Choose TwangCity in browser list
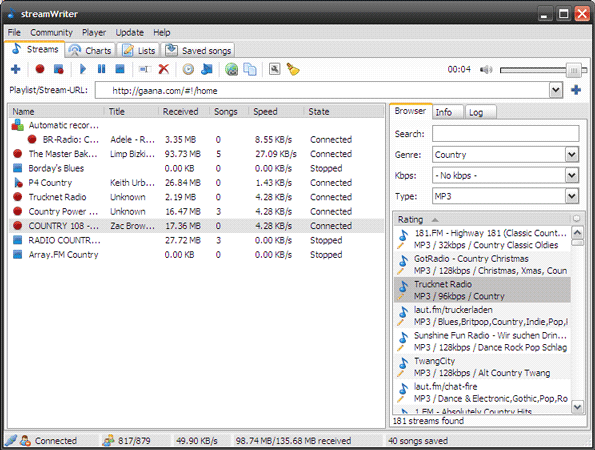595x450 pixels. tap(482, 367)
